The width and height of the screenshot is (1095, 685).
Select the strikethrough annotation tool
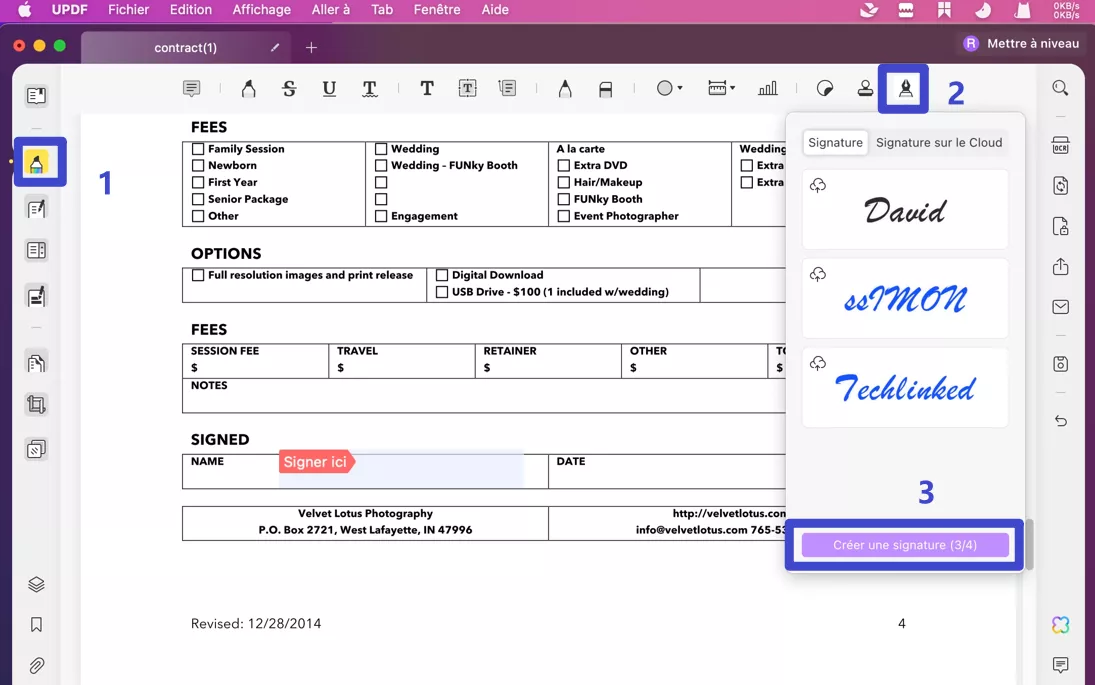289,88
